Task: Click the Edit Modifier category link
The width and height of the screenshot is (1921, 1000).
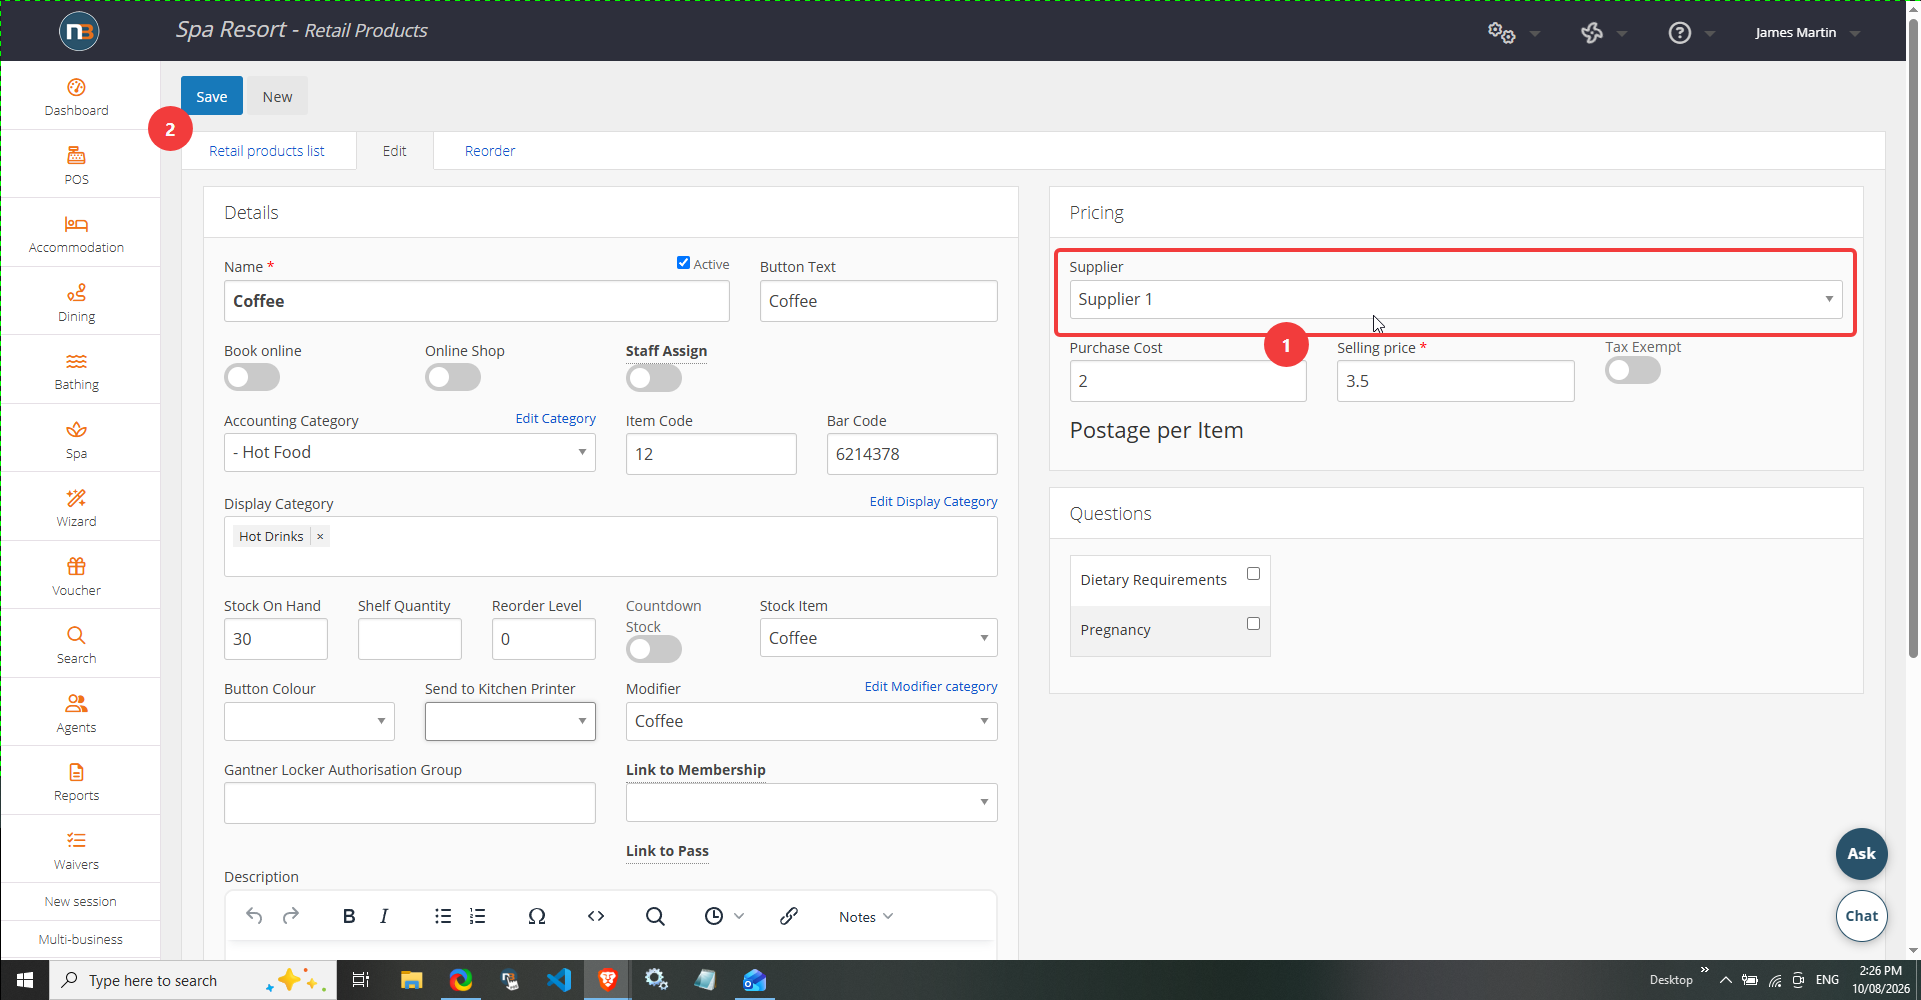Action: tap(931, 687)
